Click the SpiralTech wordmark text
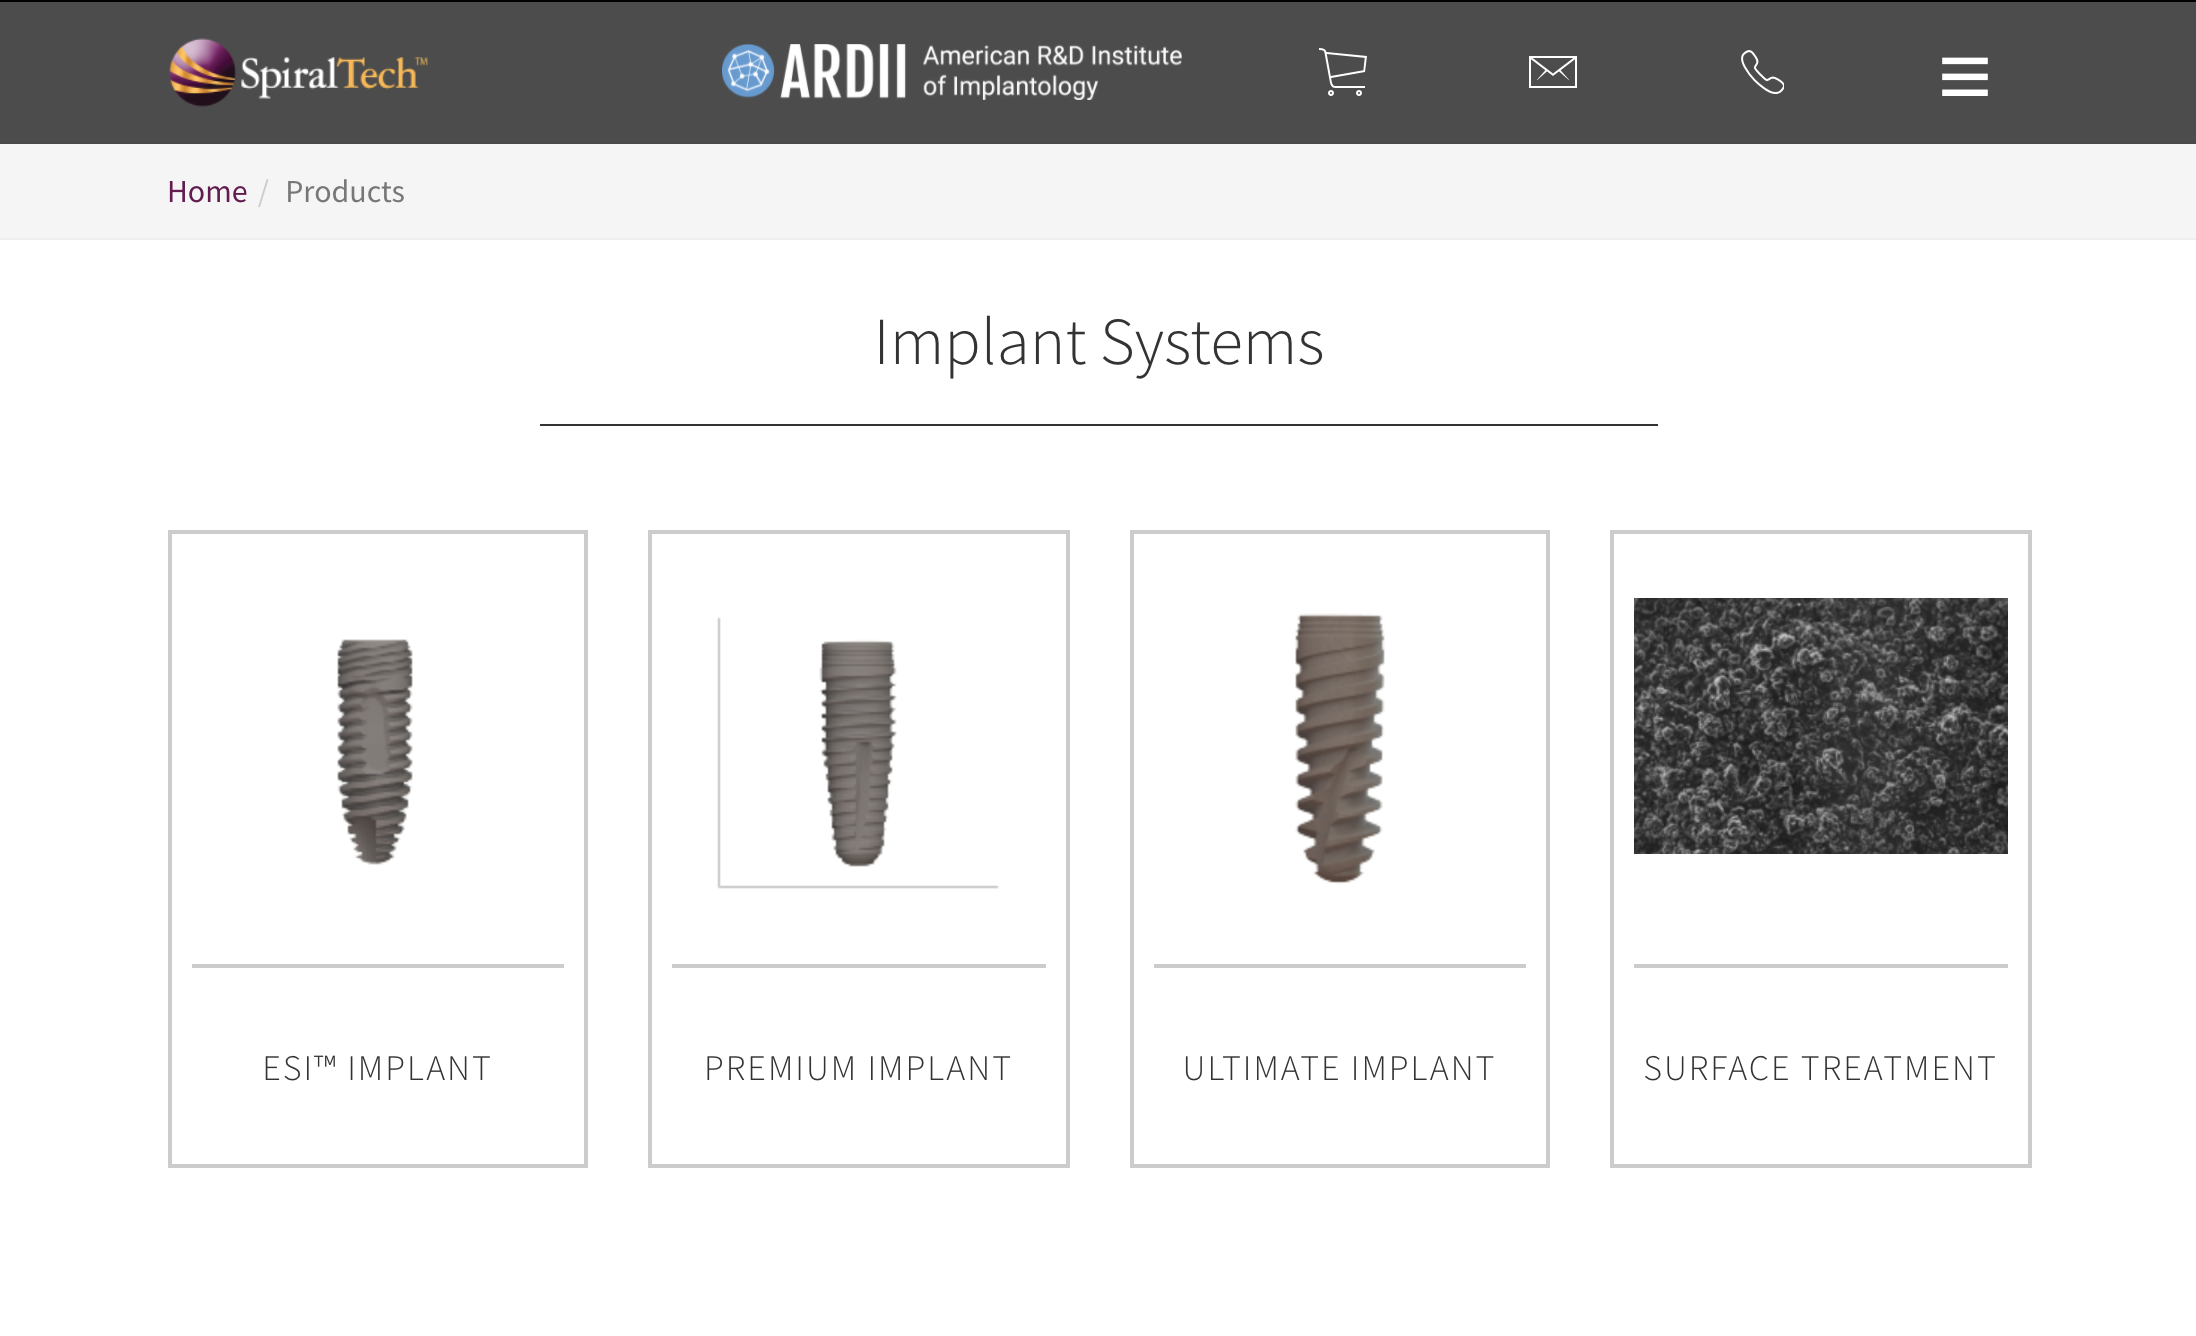 (x=330, y=75)
